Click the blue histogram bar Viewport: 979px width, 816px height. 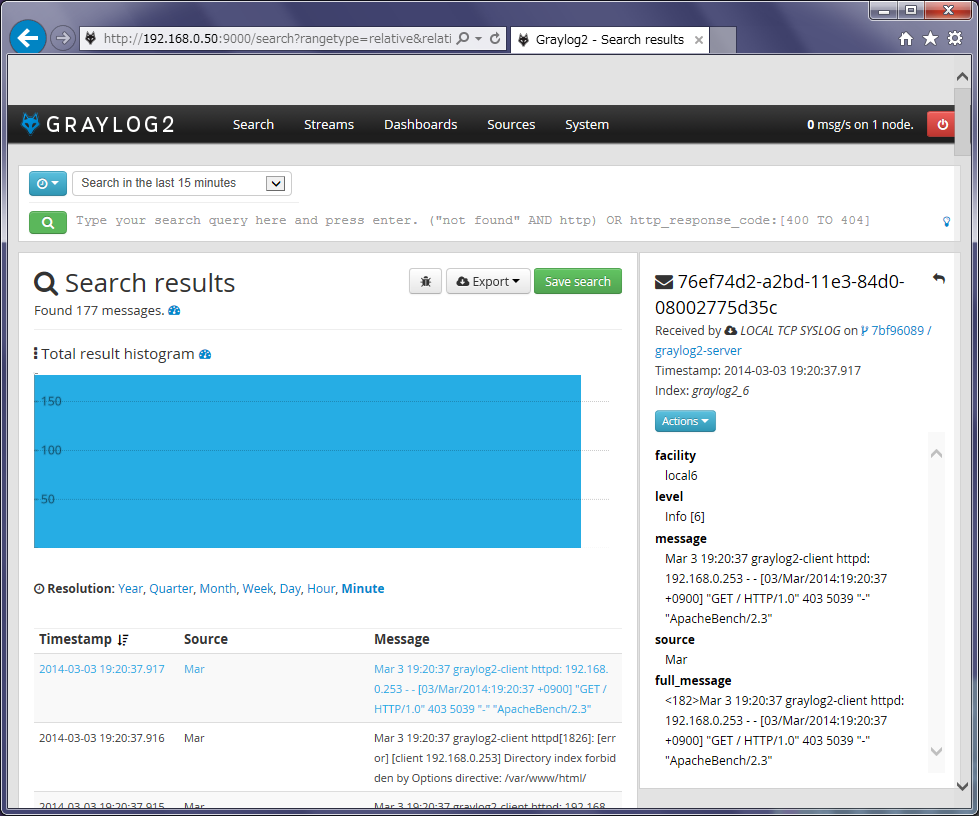307,461
